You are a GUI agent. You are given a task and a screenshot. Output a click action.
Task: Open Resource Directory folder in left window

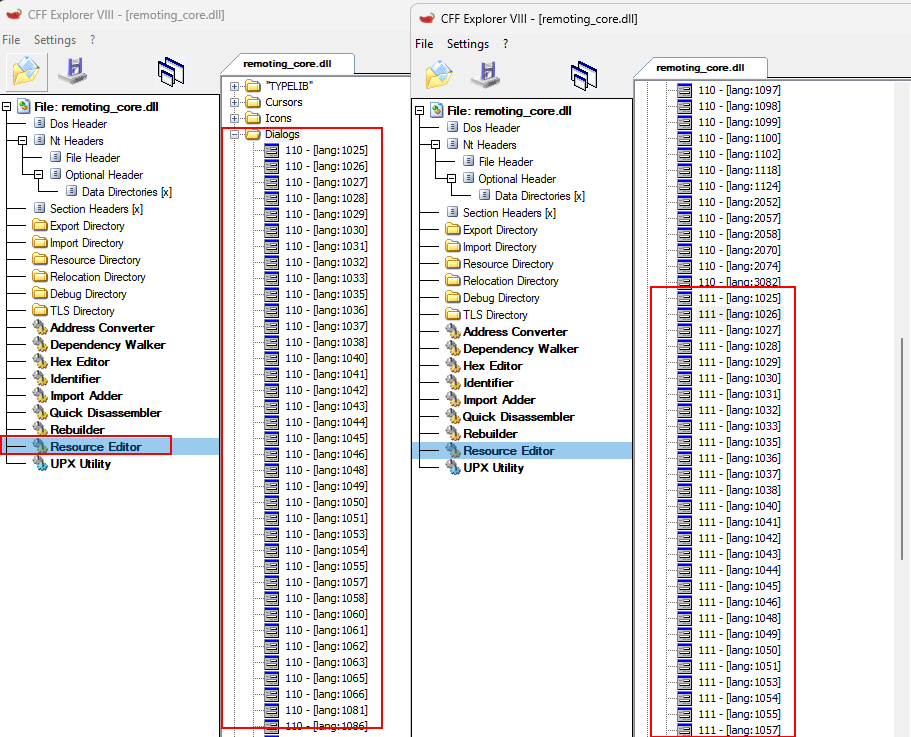[95, 260]
